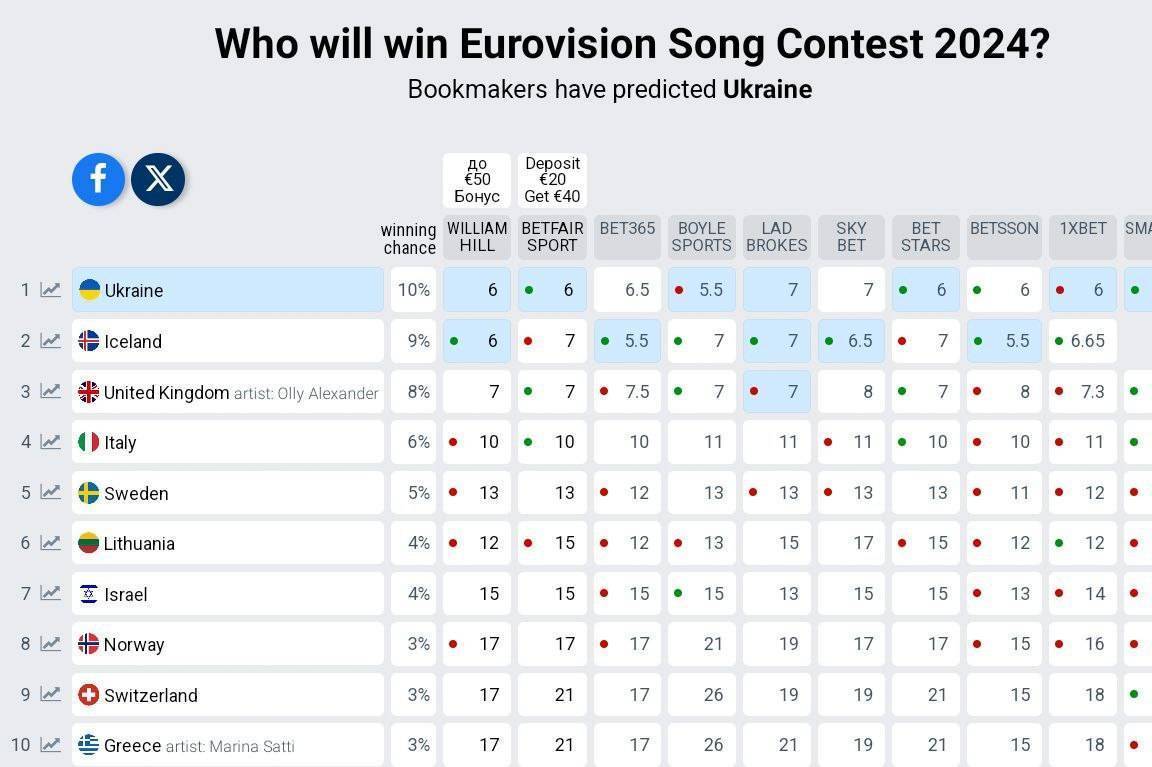Open the trend chart icon for Ukraine
The width and height of the screenshot is (1152, 767).
click(x=50, y=289)
